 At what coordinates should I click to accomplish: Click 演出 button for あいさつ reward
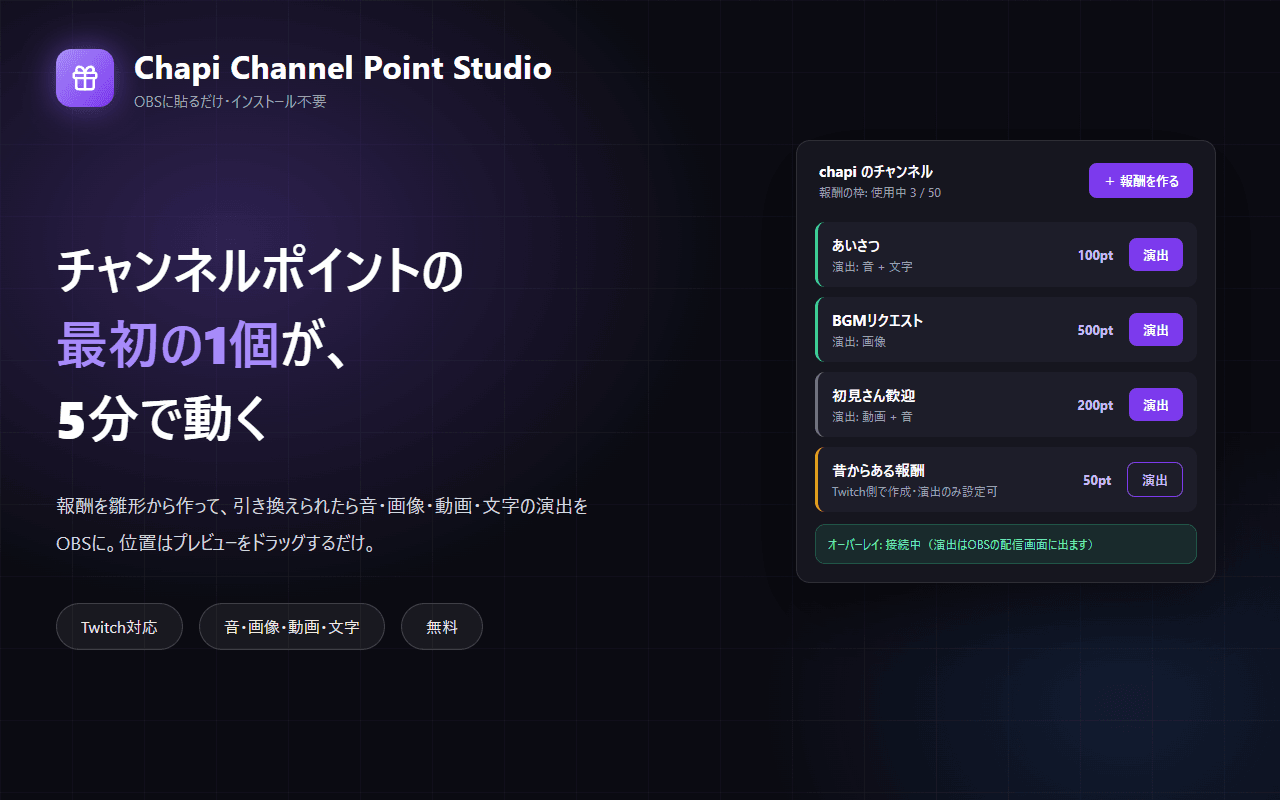click(1156, 255)
